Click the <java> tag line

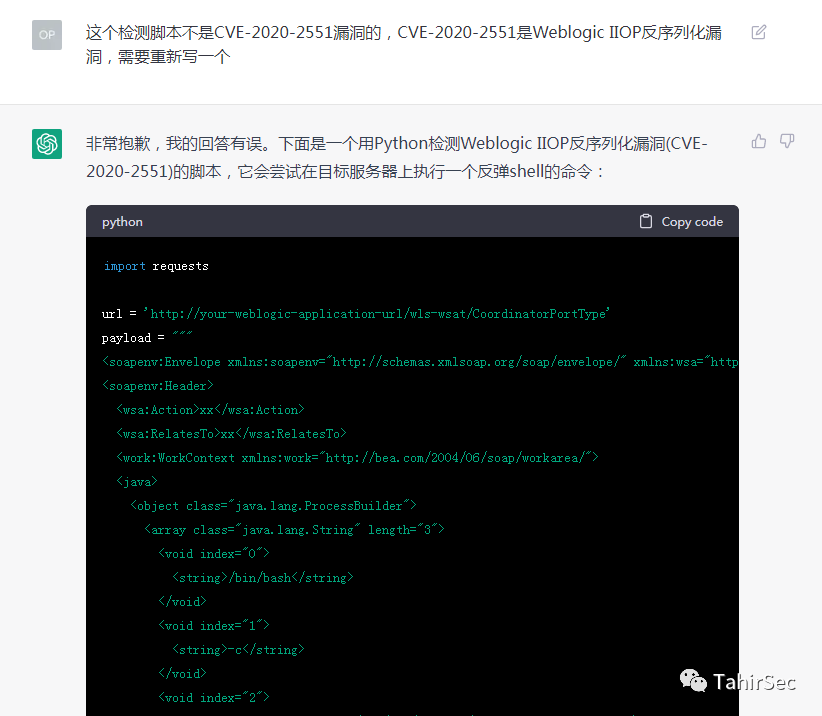(137, 482)
